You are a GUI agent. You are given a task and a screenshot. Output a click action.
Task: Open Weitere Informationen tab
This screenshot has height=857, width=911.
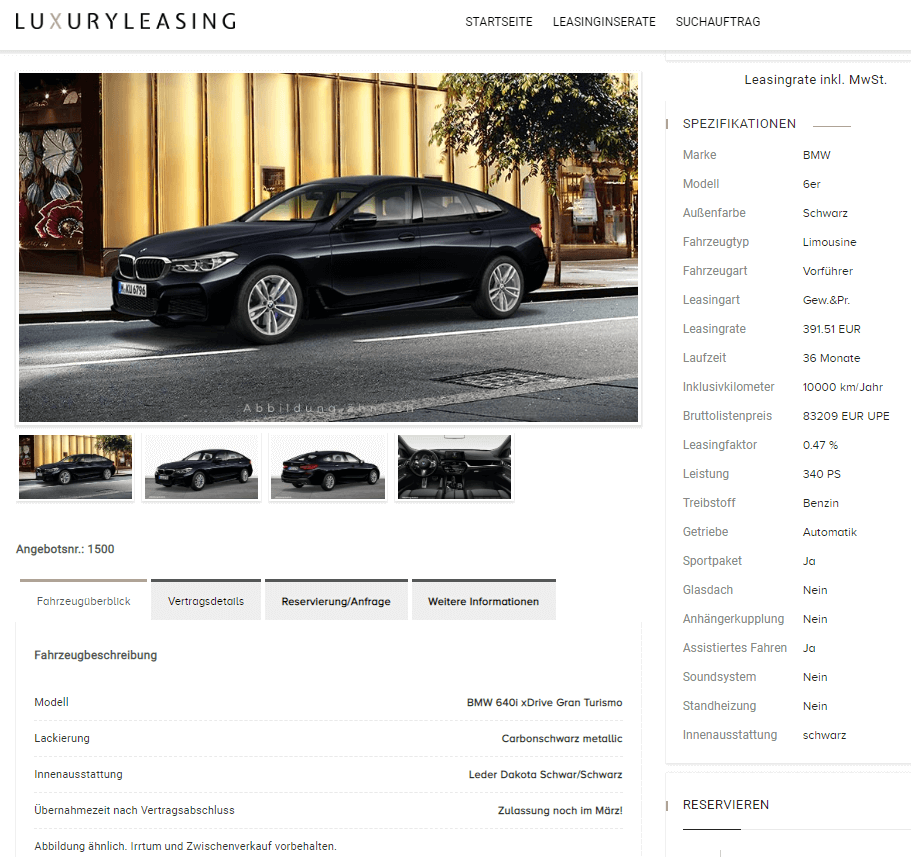tap(483, 601)
